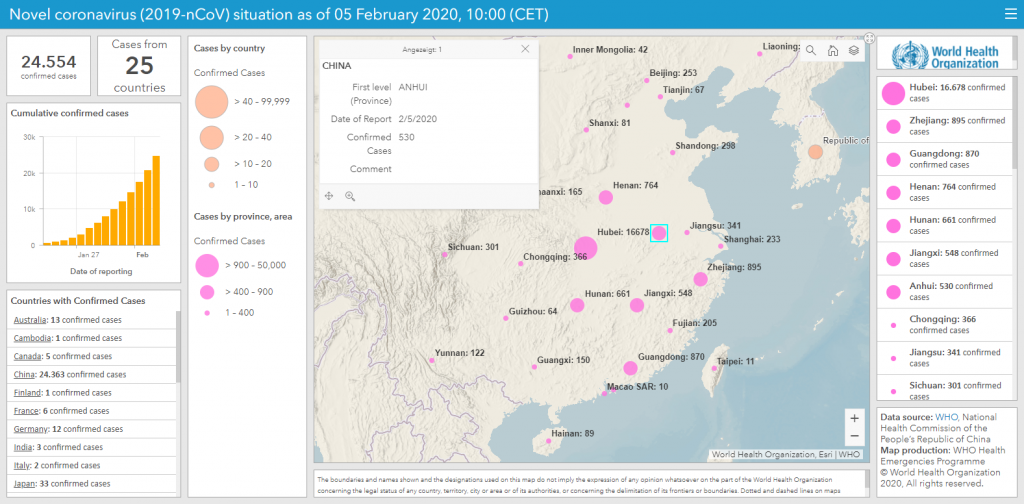Select the Sichuan marker dot

click(x=445, y=255)
